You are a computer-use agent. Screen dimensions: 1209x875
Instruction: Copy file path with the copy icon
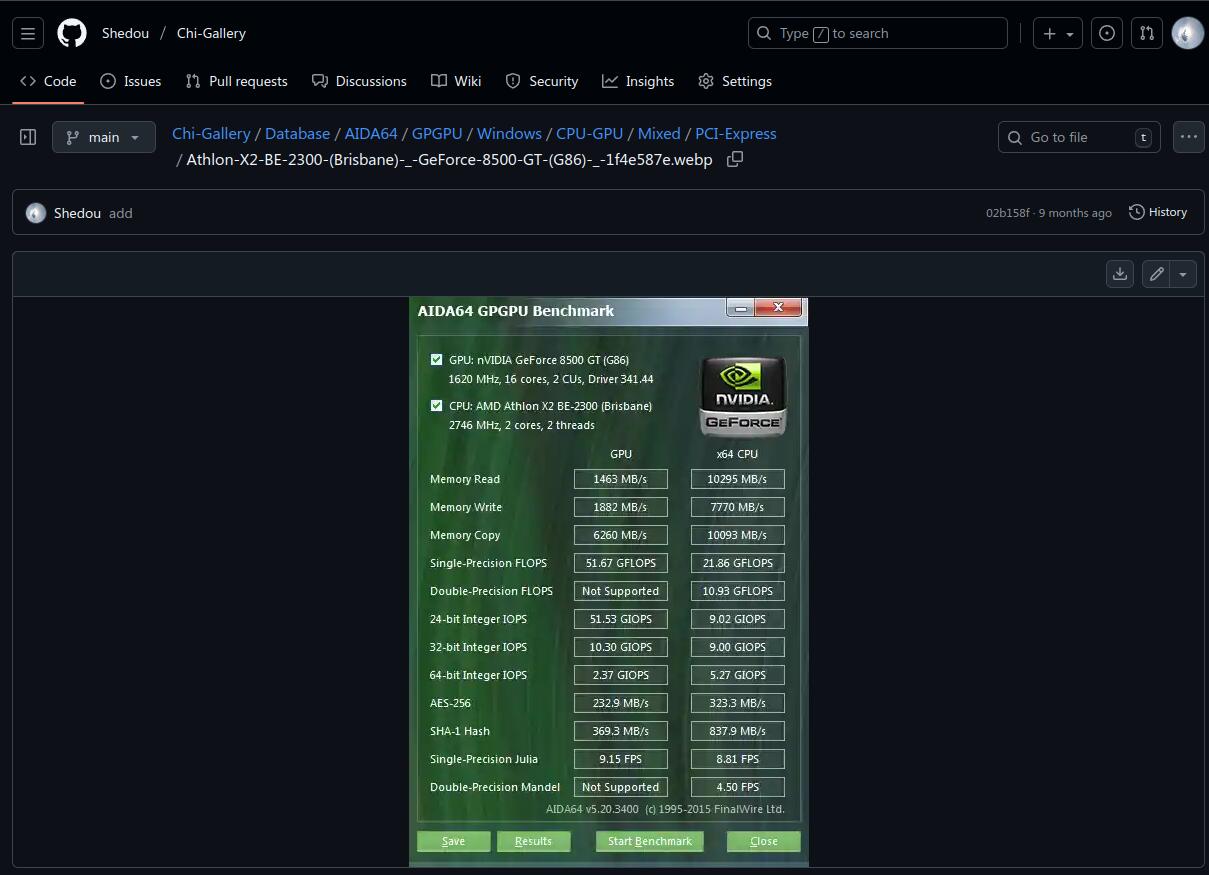[735, 159]
